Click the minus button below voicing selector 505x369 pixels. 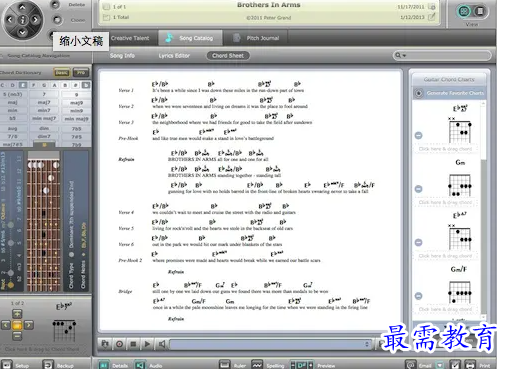click(x=17, y=336)
